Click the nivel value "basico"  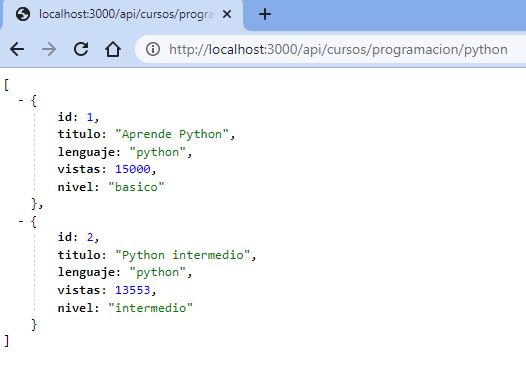pyautogui.click(x=137, y=186)
